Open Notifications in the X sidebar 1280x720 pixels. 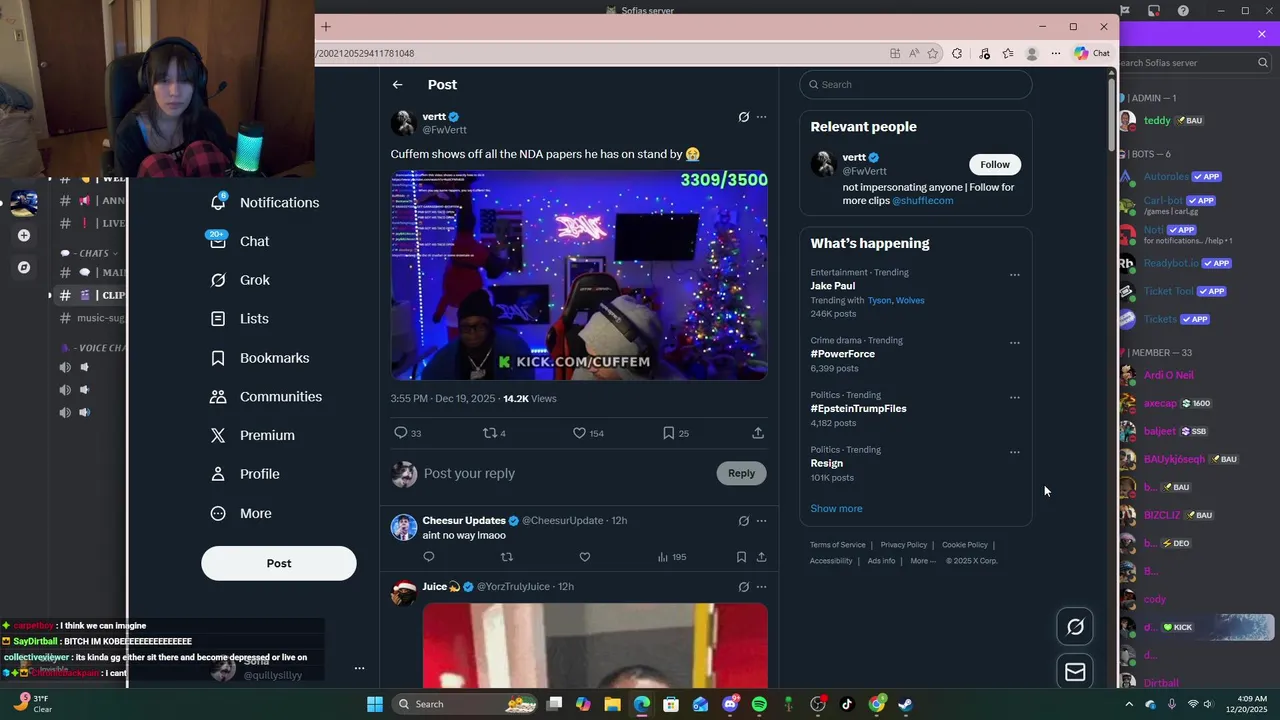264,202
